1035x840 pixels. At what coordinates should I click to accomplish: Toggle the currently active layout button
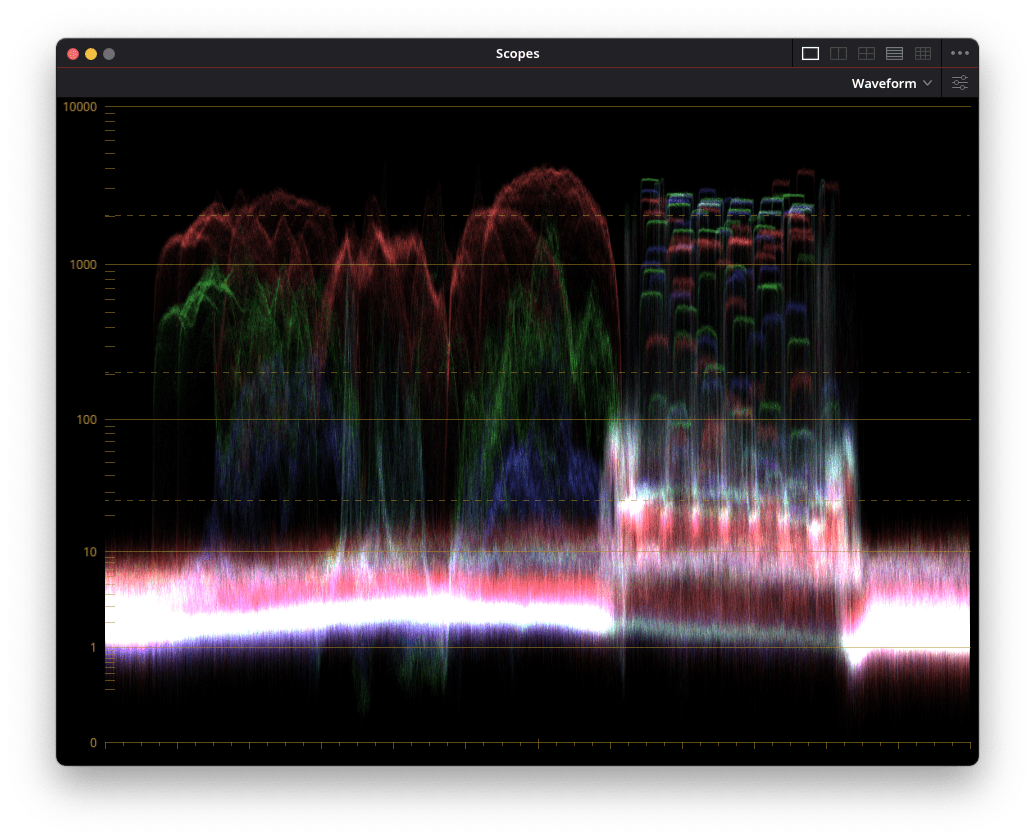pyautogui.click(x=810, y=53)
